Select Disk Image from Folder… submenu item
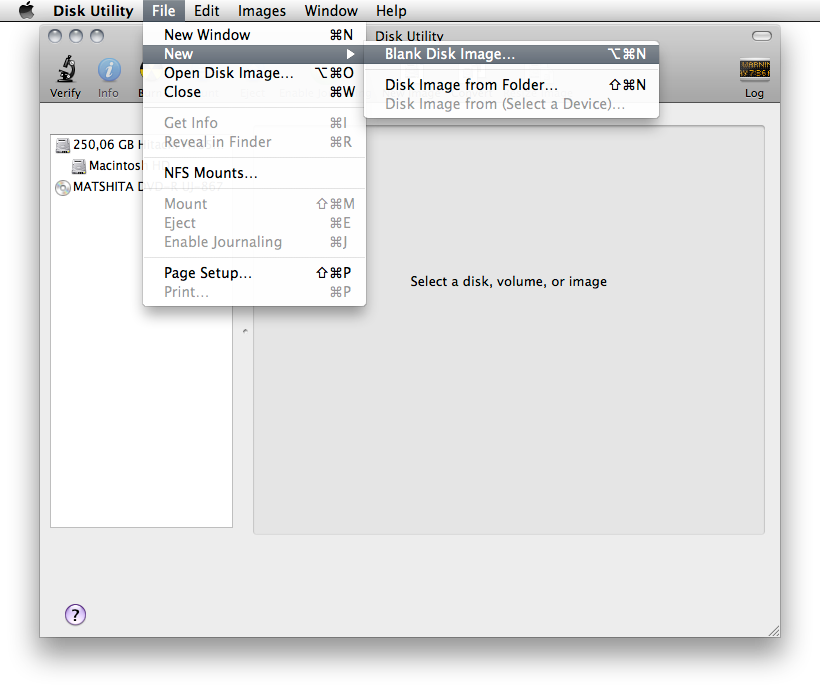820x692 pixels. [511, 85]
